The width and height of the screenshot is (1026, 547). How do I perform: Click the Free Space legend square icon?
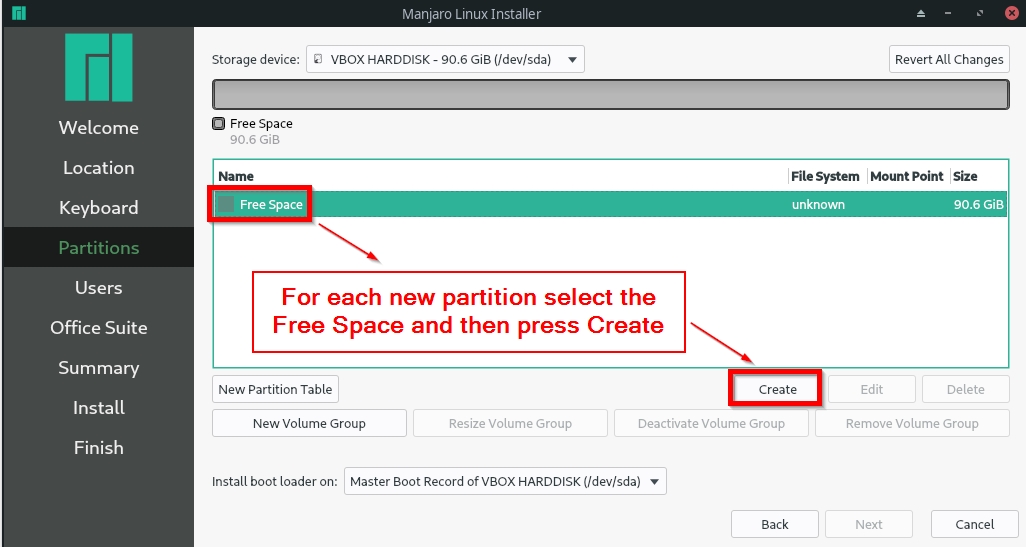[219, 123]
